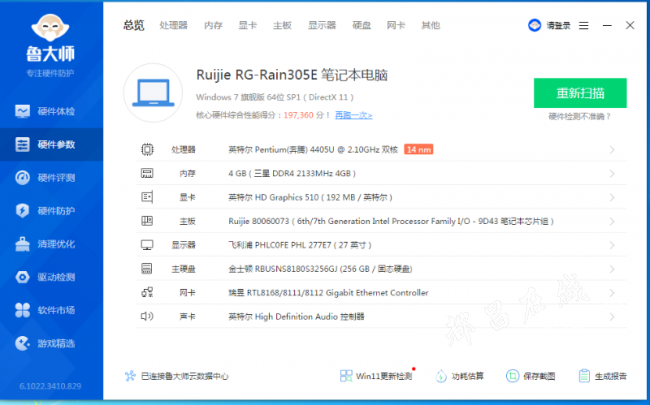Expand the 声卡 row chevron
The width and height of the screenshot is (650, 405).
pos(612,317)
